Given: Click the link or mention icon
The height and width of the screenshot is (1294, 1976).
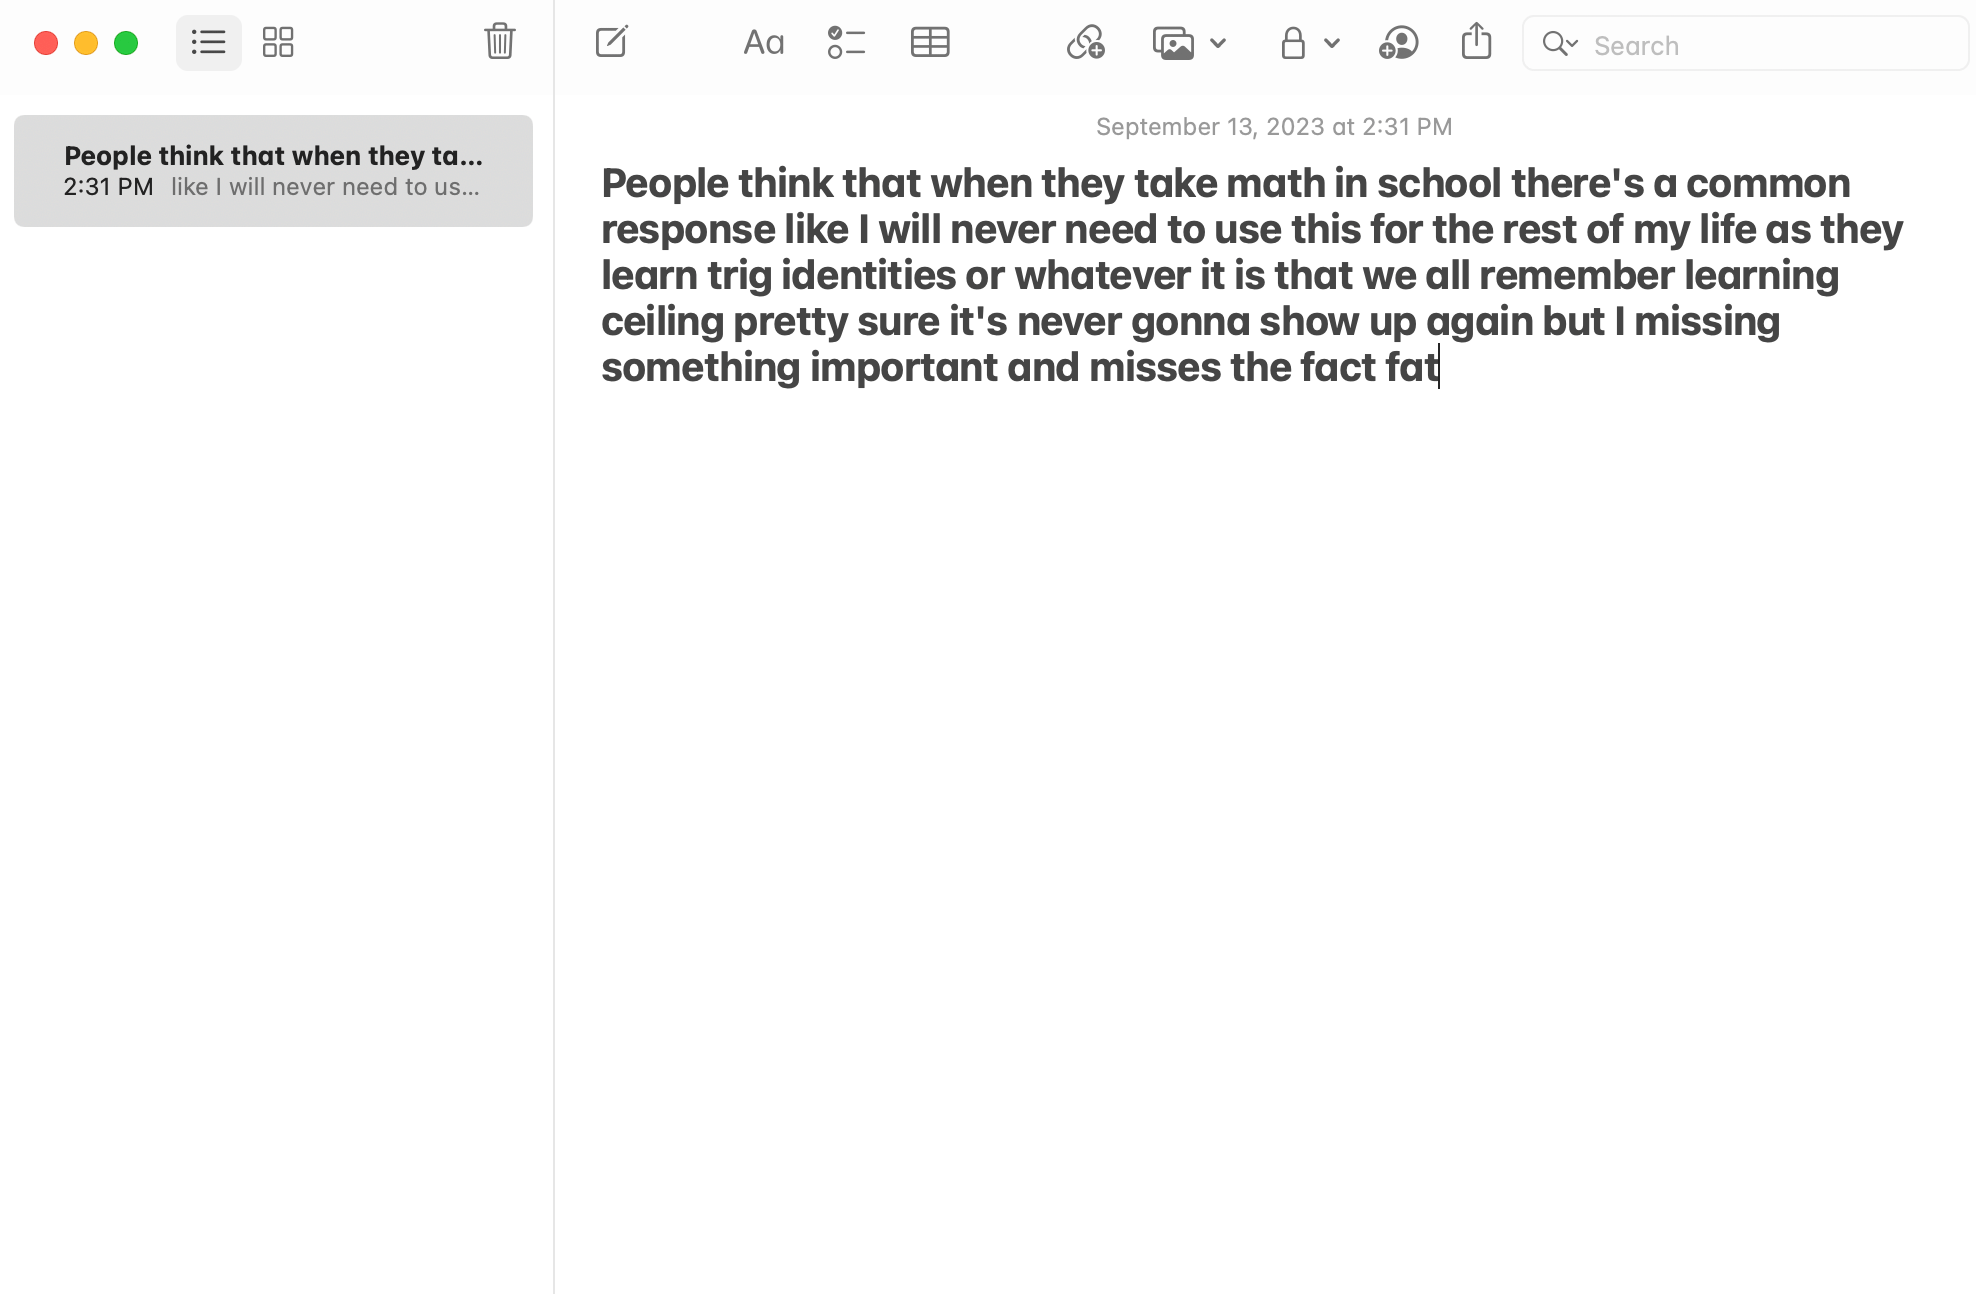Looking at the screenshot, I should (1085, 43).
